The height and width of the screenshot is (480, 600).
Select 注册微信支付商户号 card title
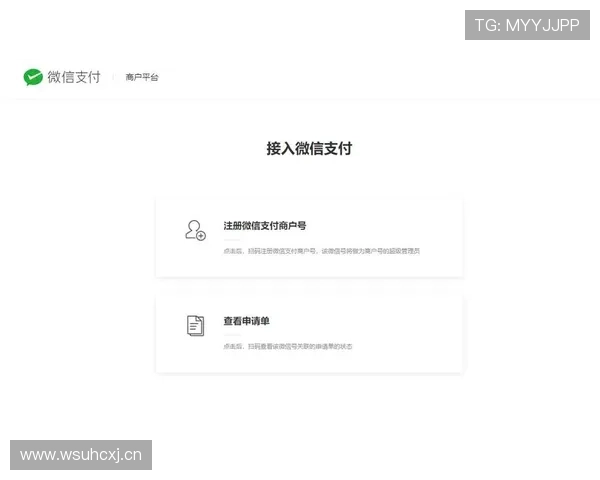(265, 226)
